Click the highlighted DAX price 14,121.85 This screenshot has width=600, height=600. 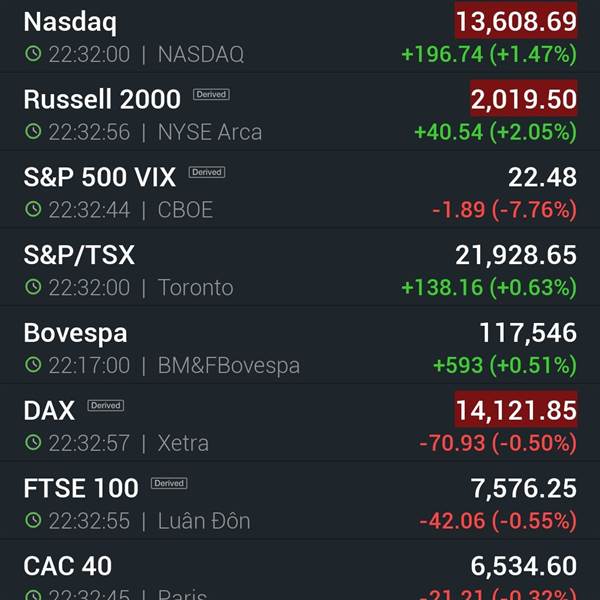point(516,409)
